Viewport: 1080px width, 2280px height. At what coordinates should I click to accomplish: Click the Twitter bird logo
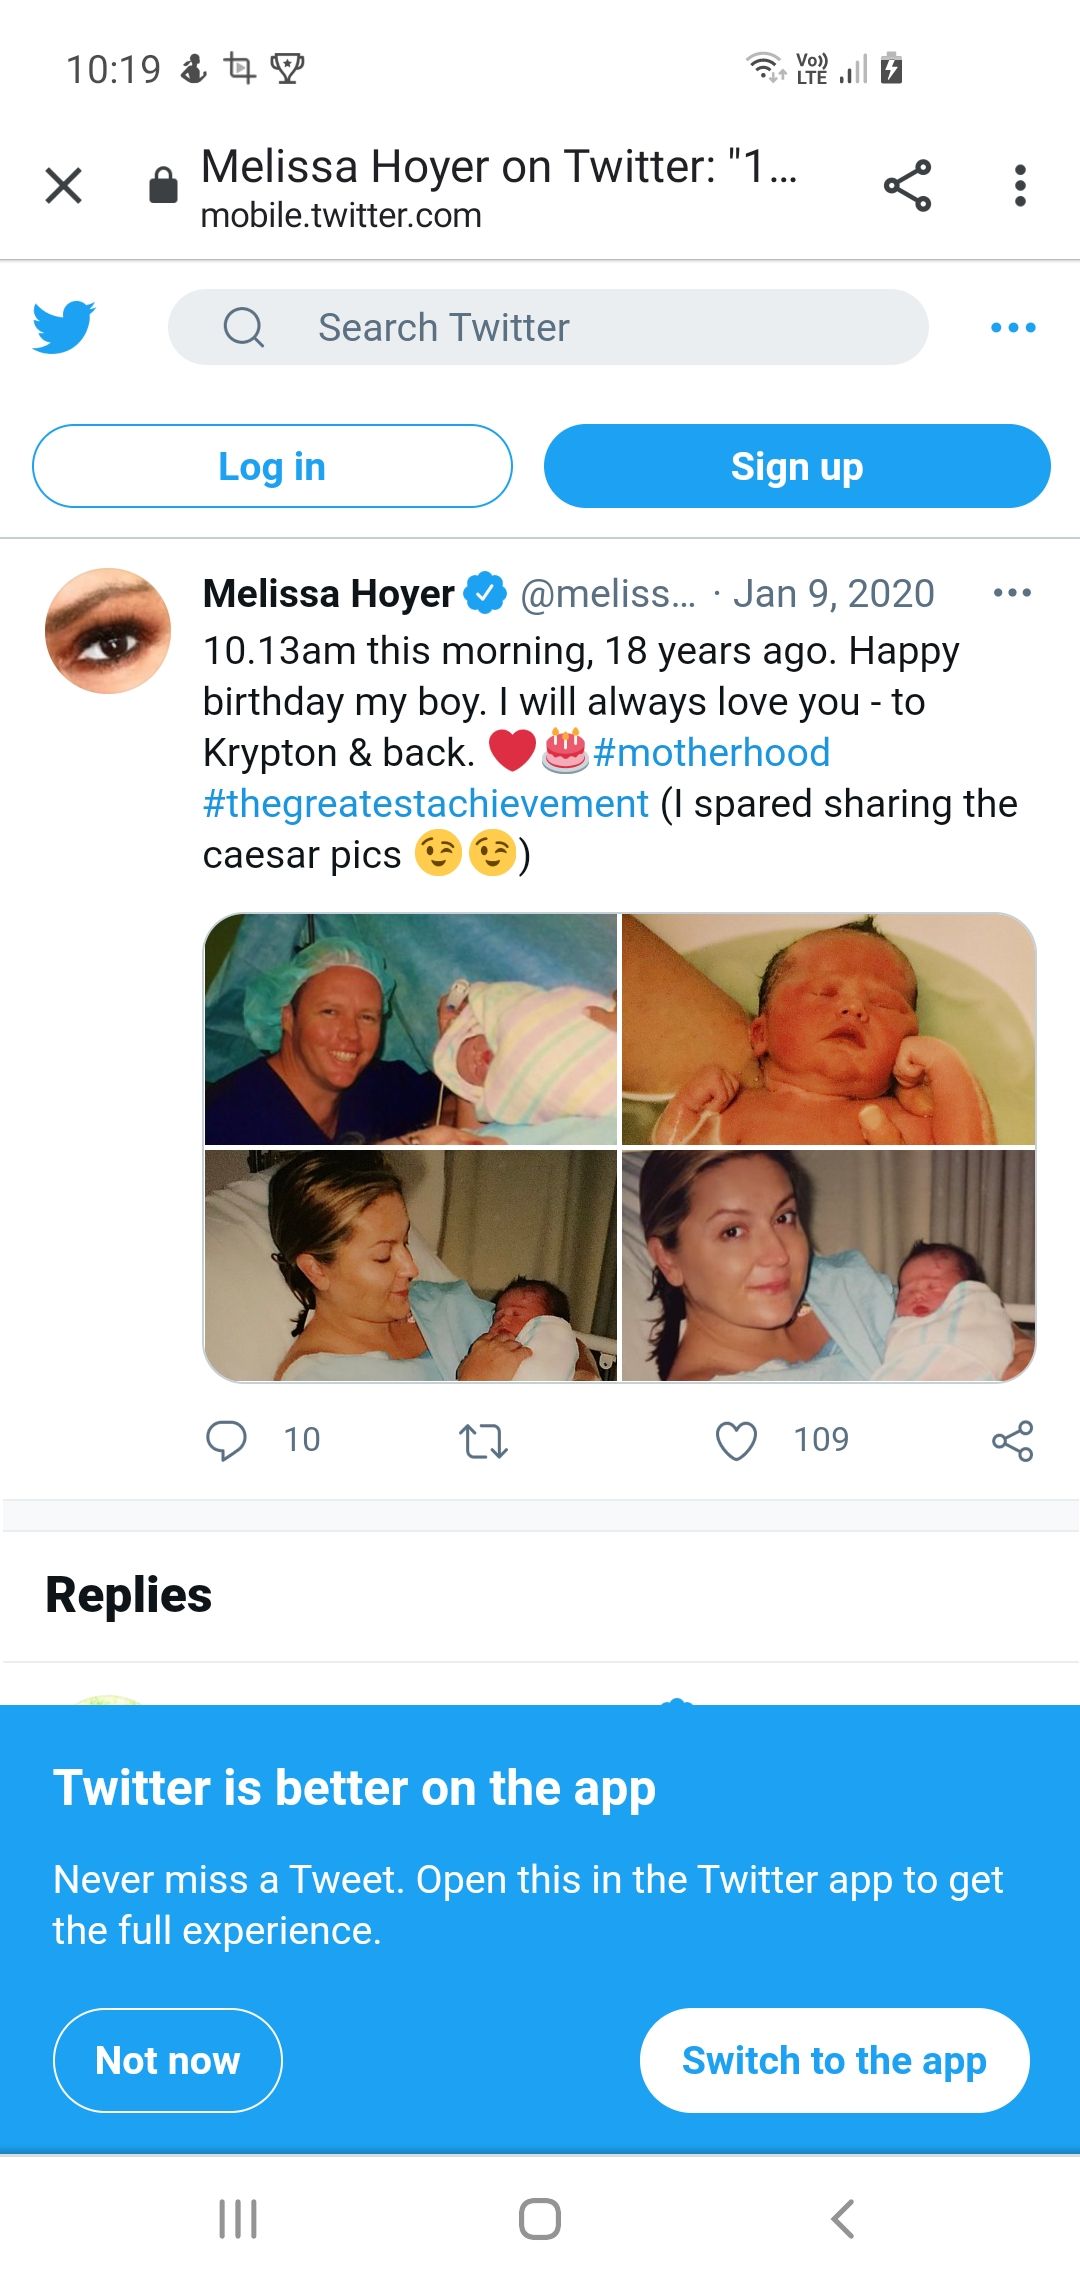64,327
